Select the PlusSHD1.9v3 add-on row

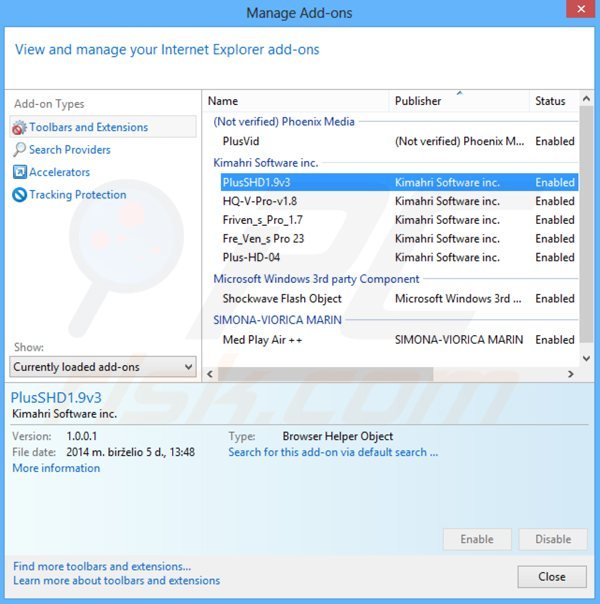399,182
